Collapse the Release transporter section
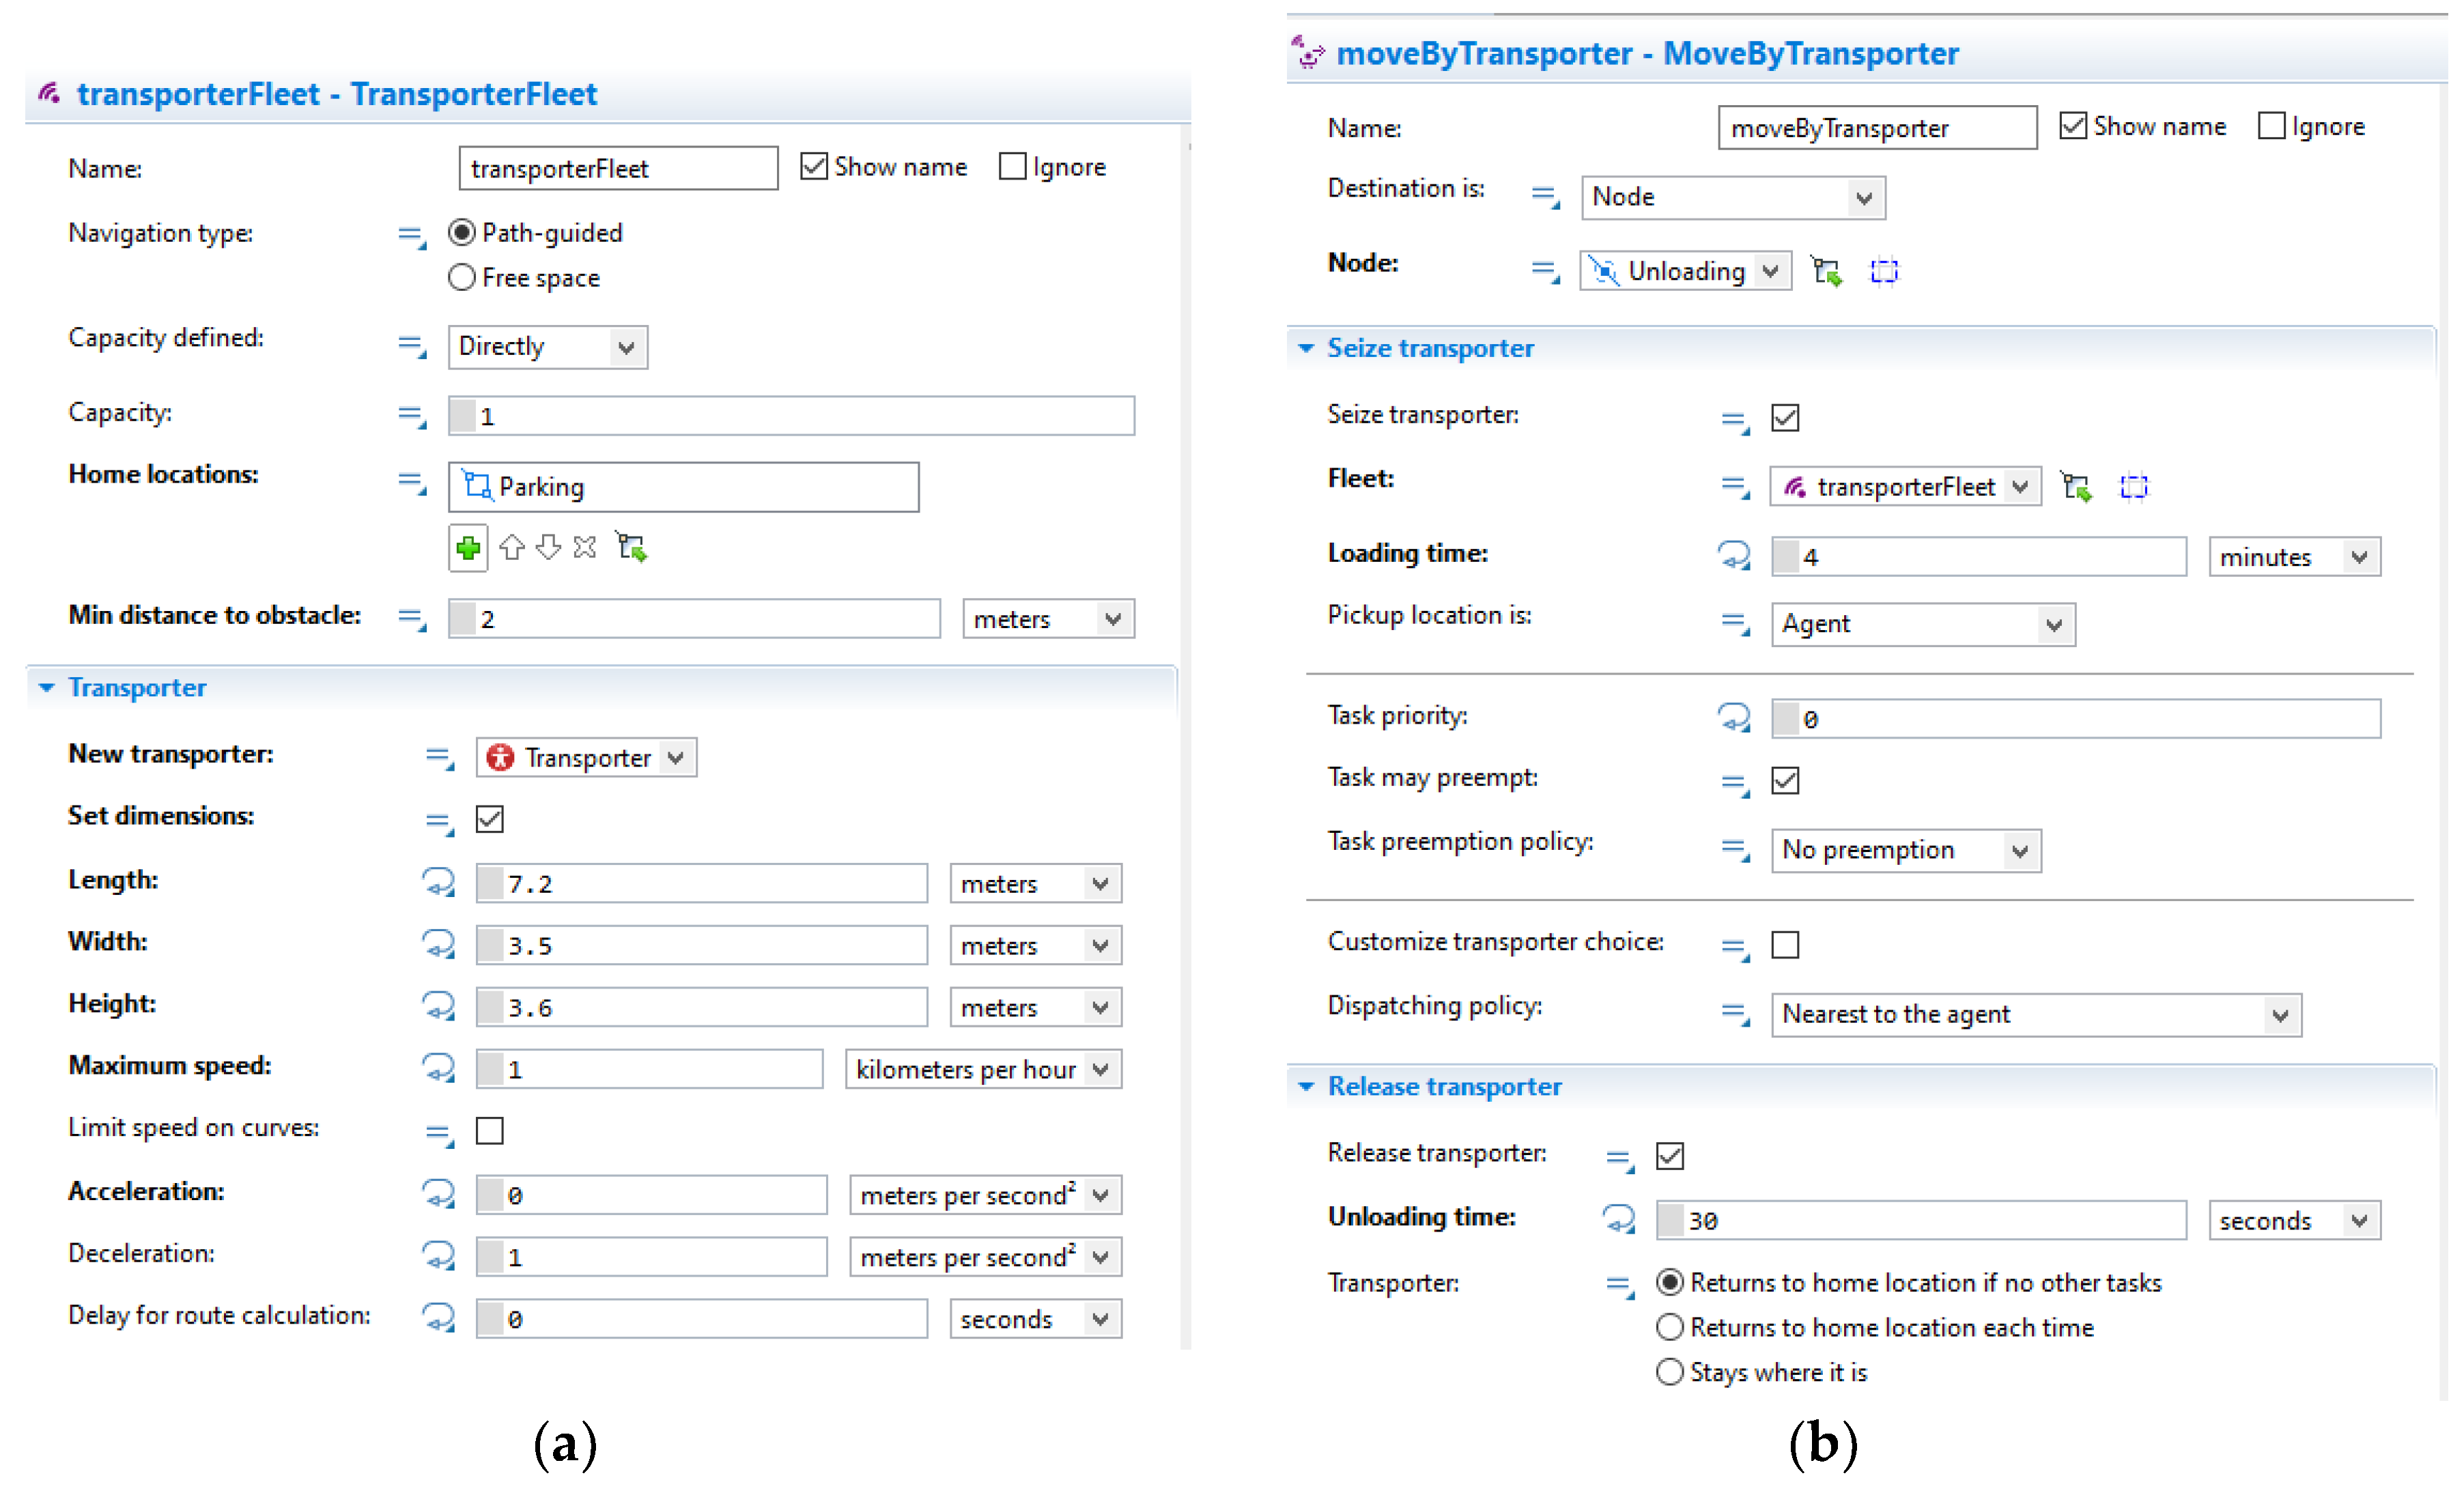This screenshot has height=1493, width=2464. coord(1305,1086)
